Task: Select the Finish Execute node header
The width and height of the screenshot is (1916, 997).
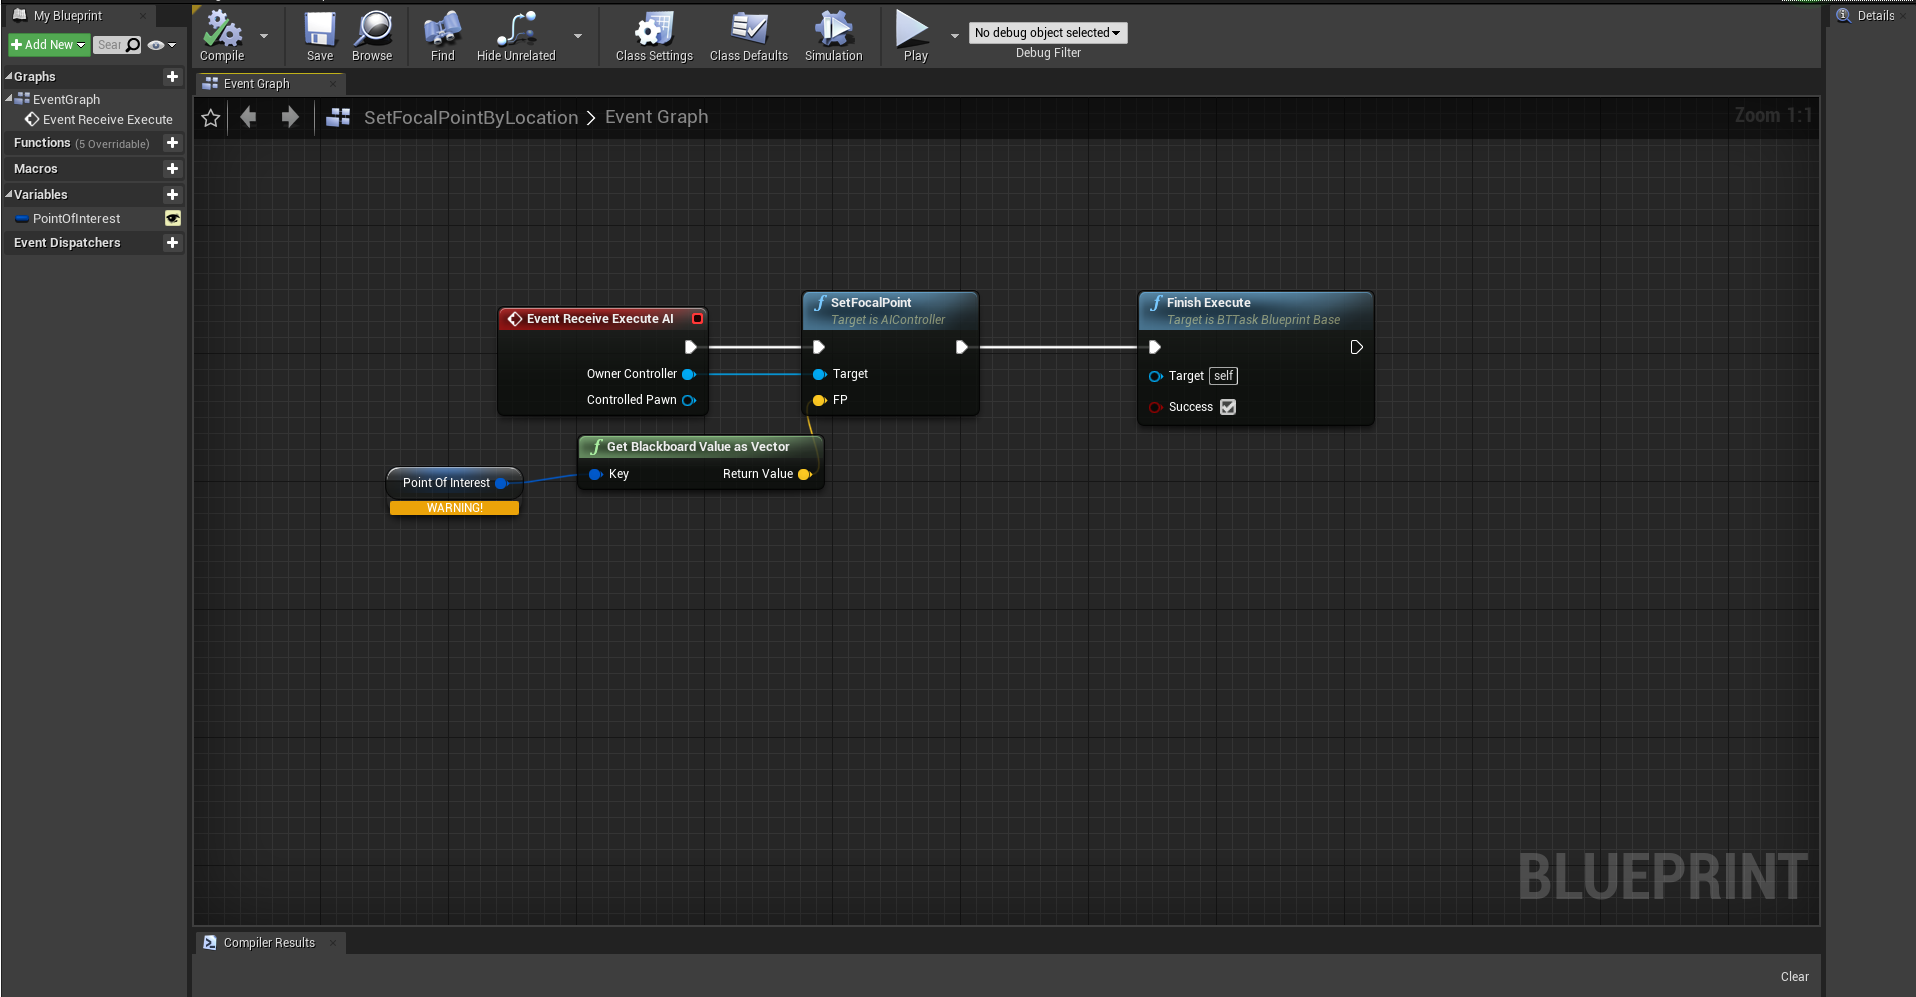Action: (x=1255, y=310)
